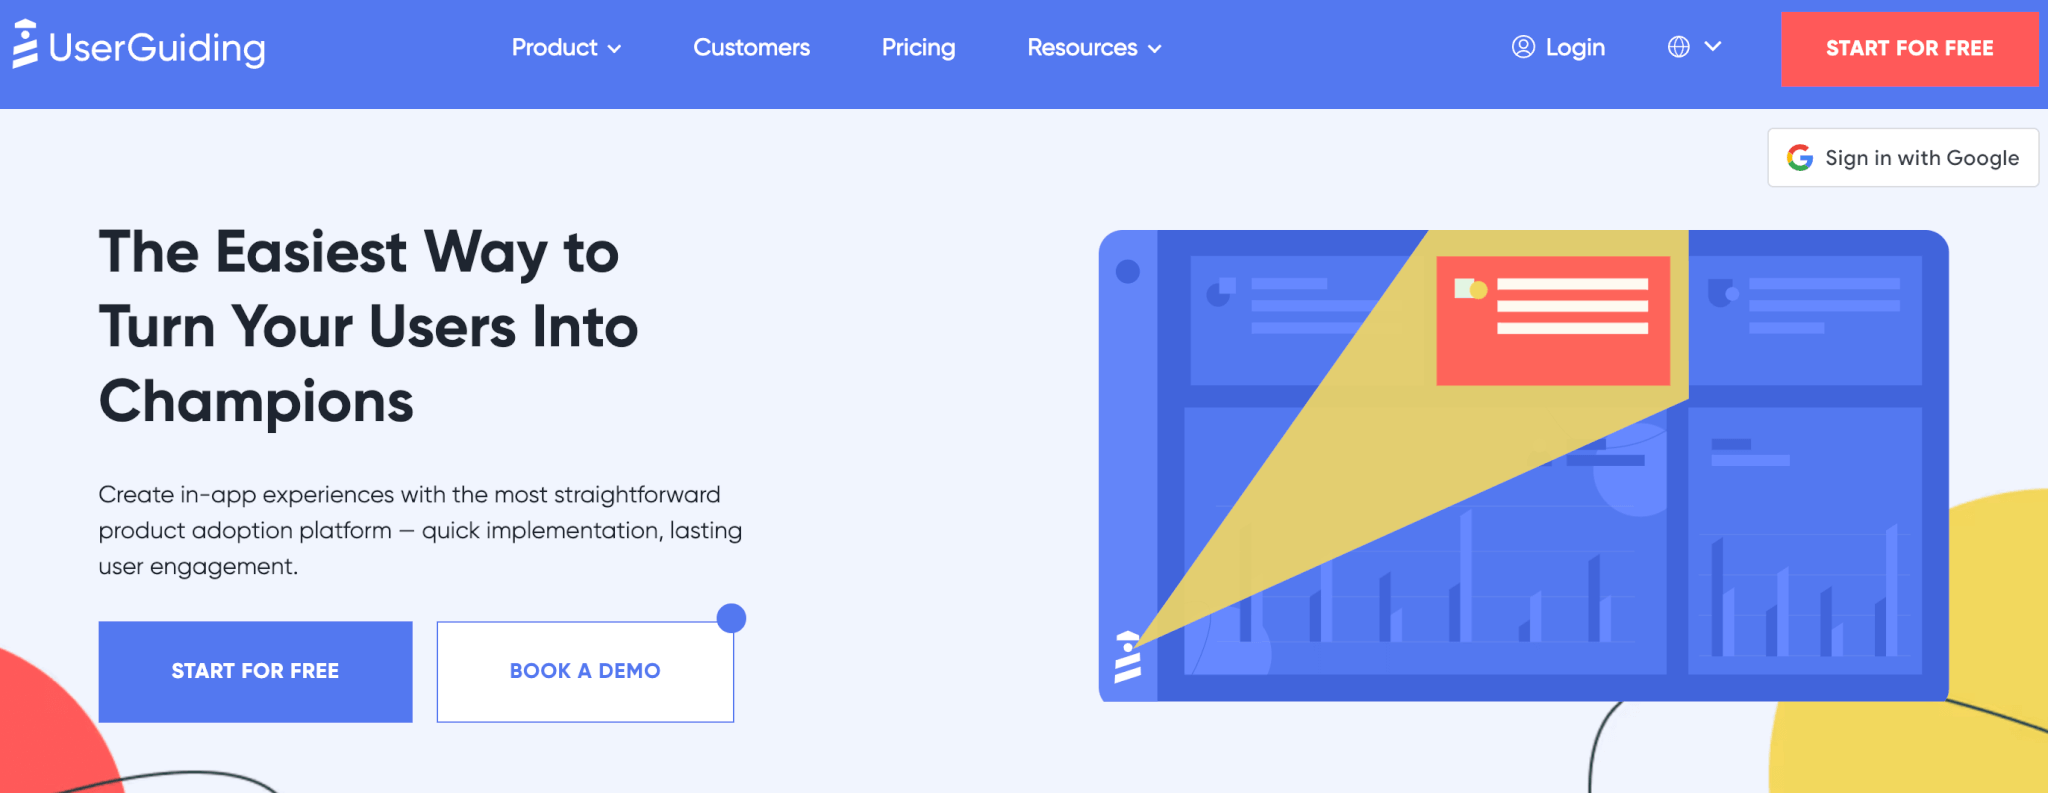Expand the Resources dropdown menu
2048x793 pixels.
click(x=1094, y=48)
